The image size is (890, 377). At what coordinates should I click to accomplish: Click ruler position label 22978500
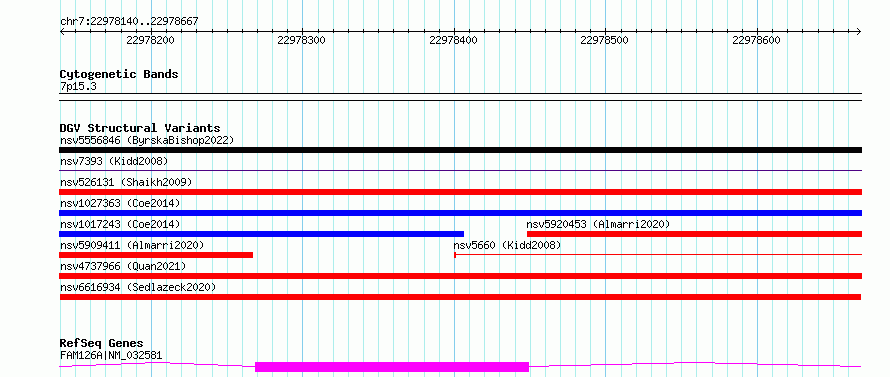pos(604,40)
